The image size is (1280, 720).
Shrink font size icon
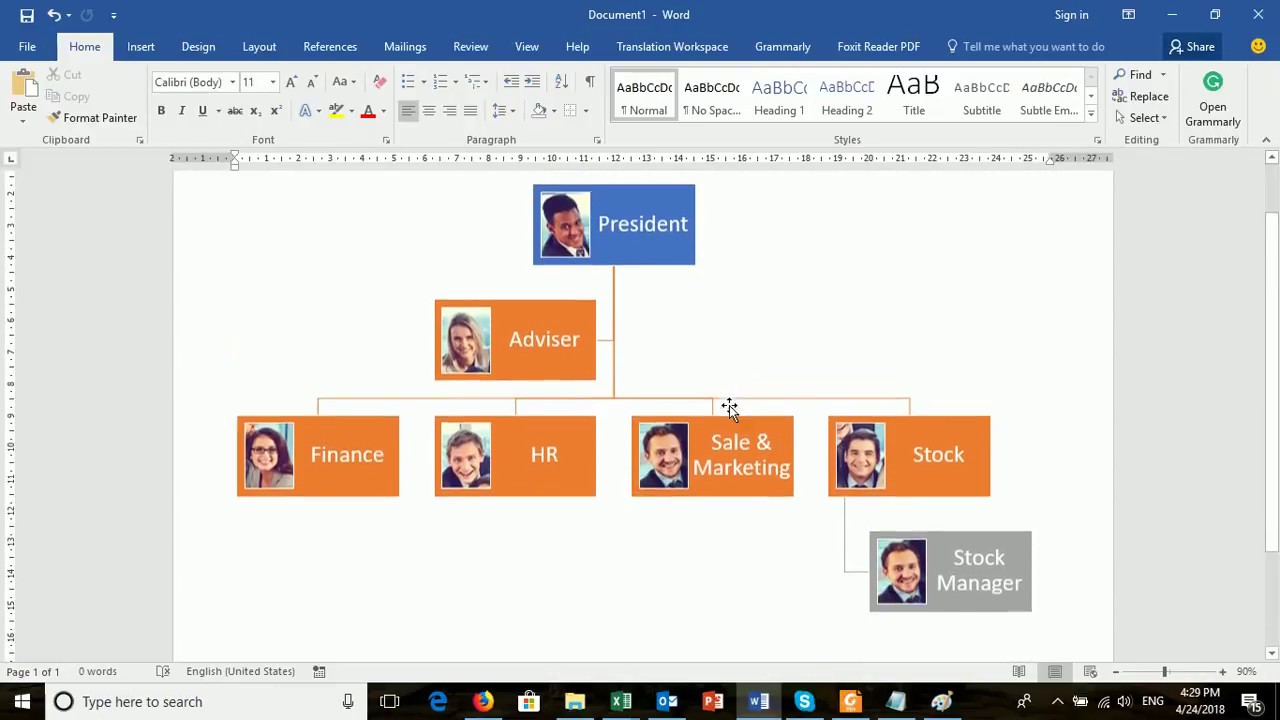pyautogui.click(x=312, y=82)
